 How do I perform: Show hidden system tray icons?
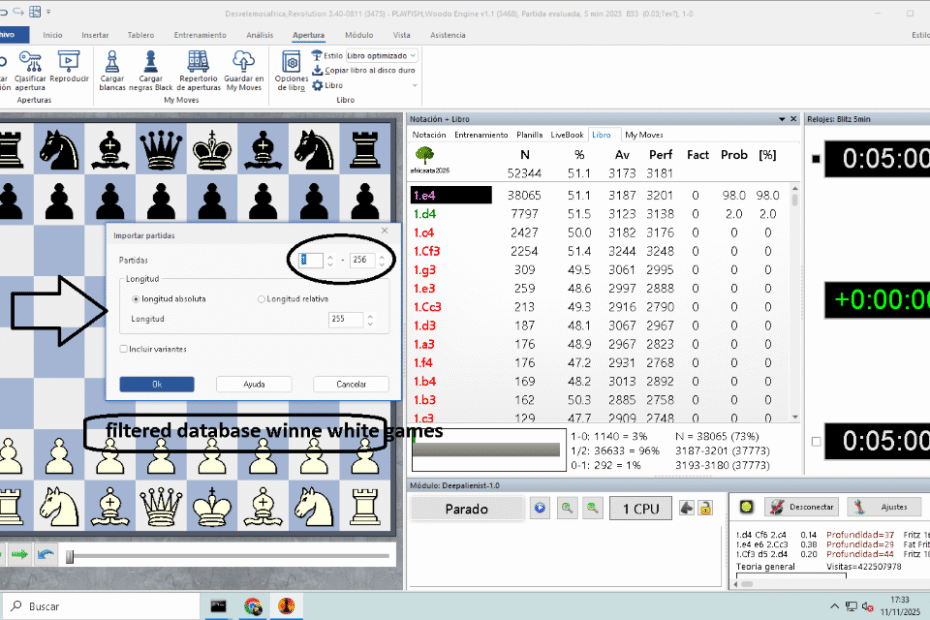click(834, 606)
